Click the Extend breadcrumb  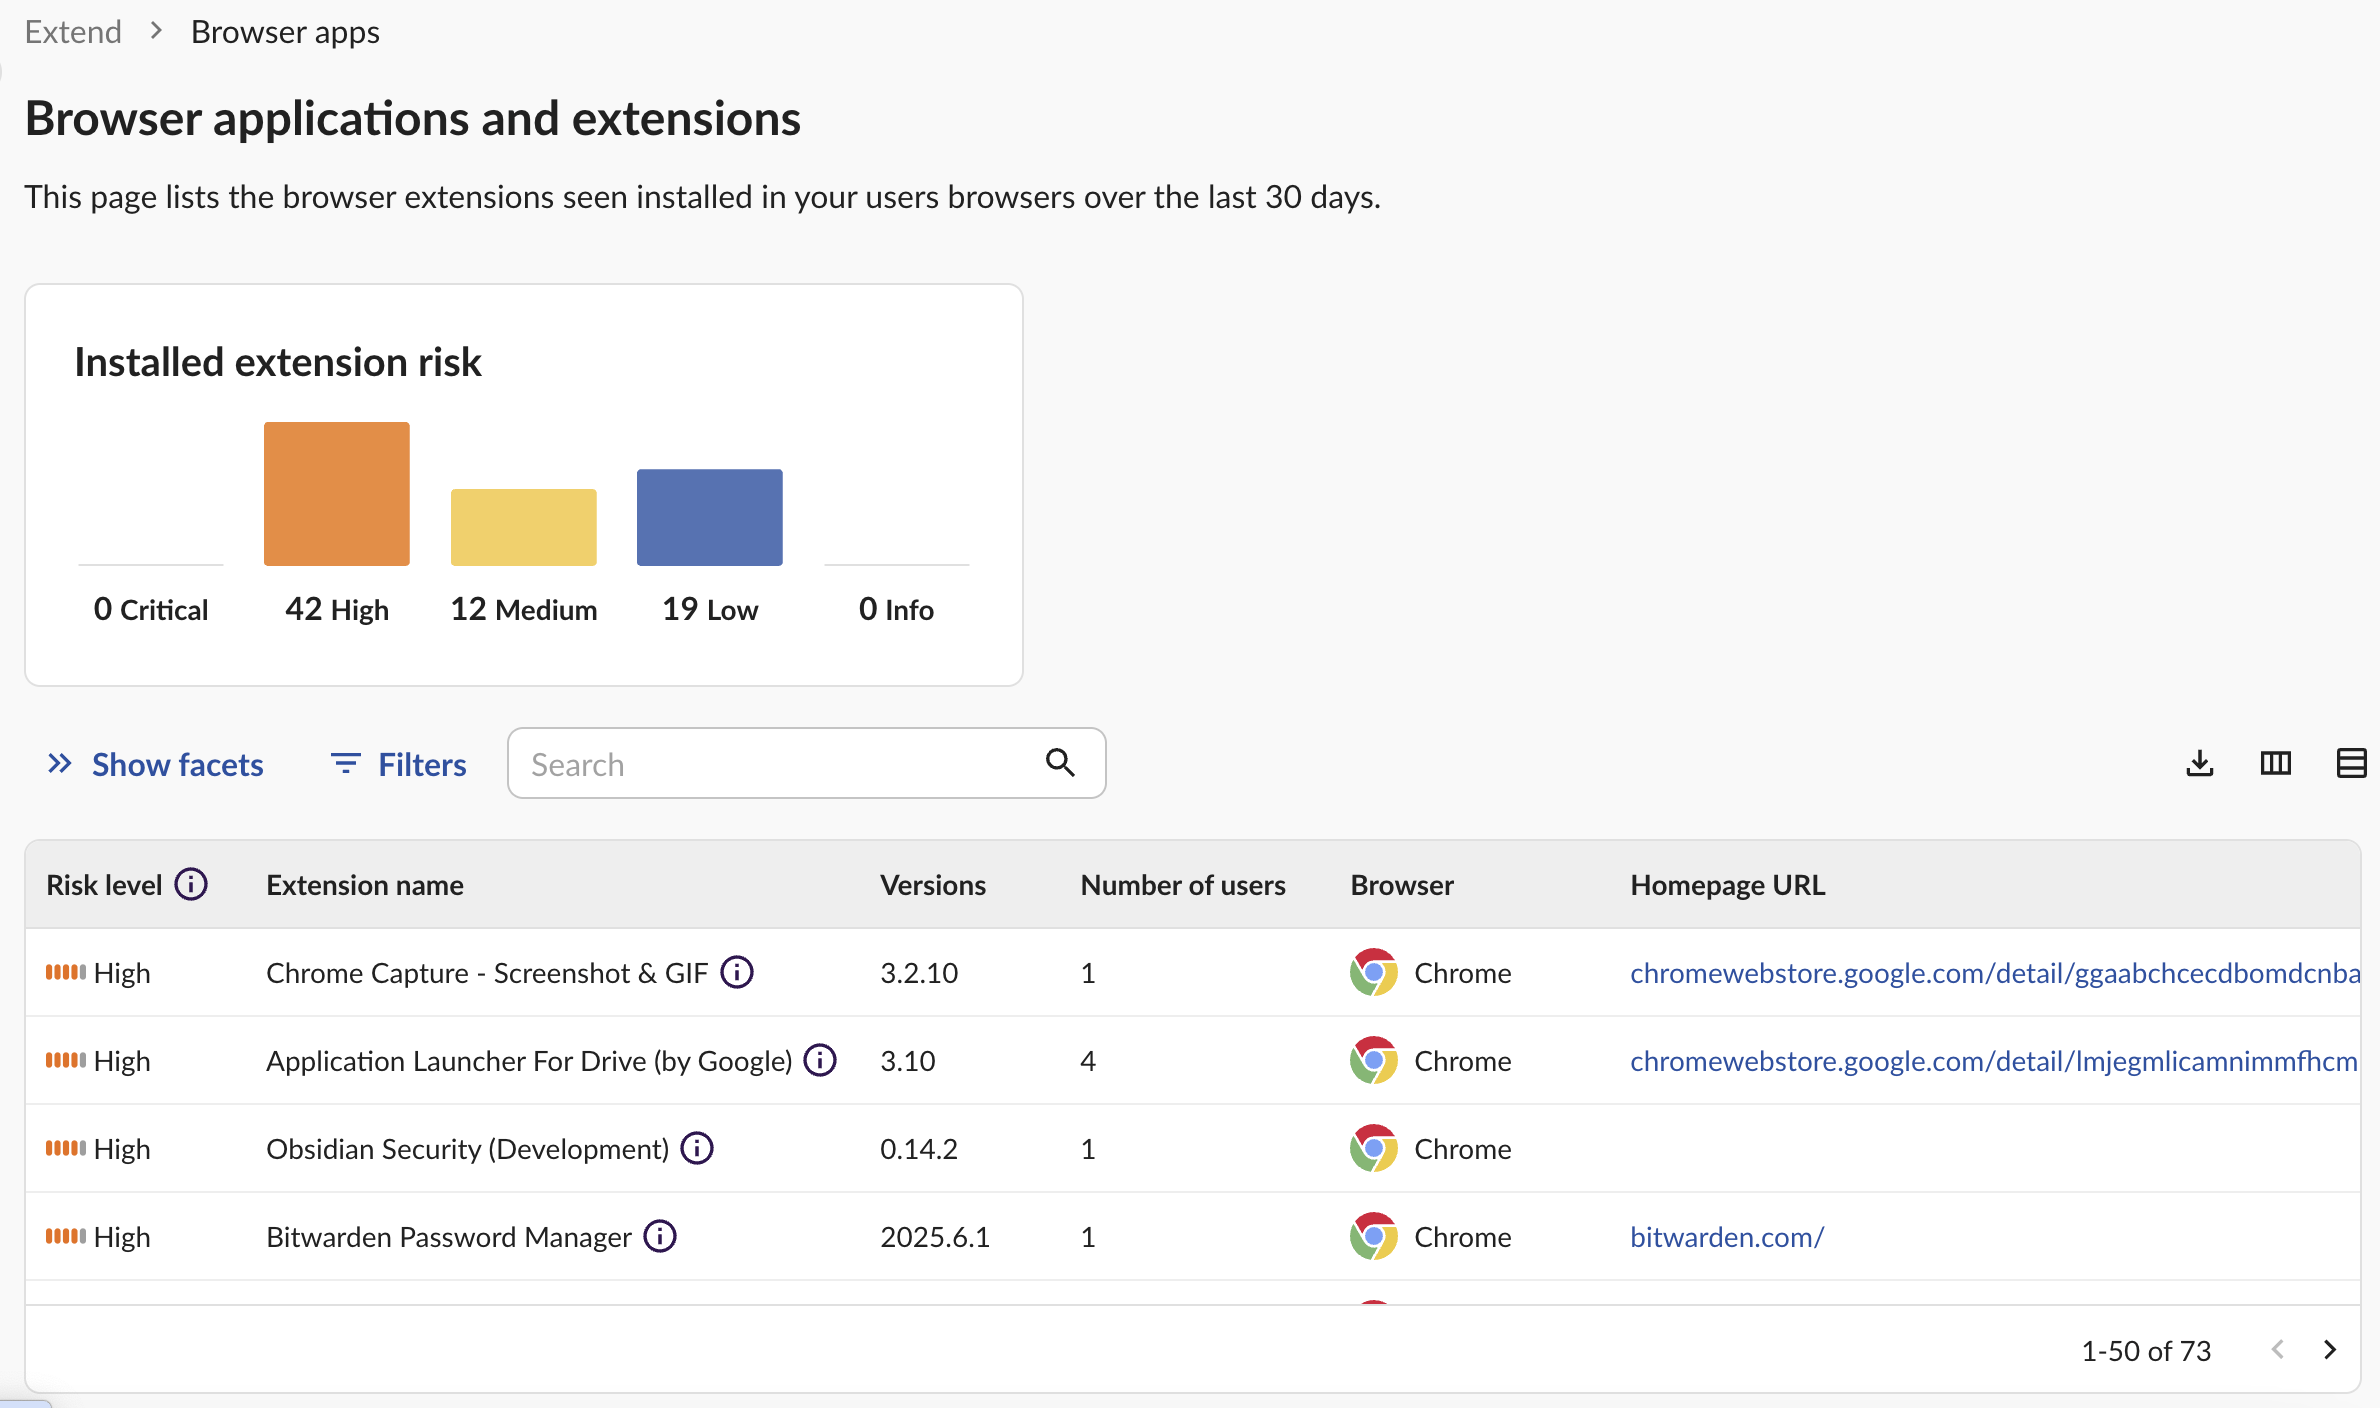click(x=73, y=32)
